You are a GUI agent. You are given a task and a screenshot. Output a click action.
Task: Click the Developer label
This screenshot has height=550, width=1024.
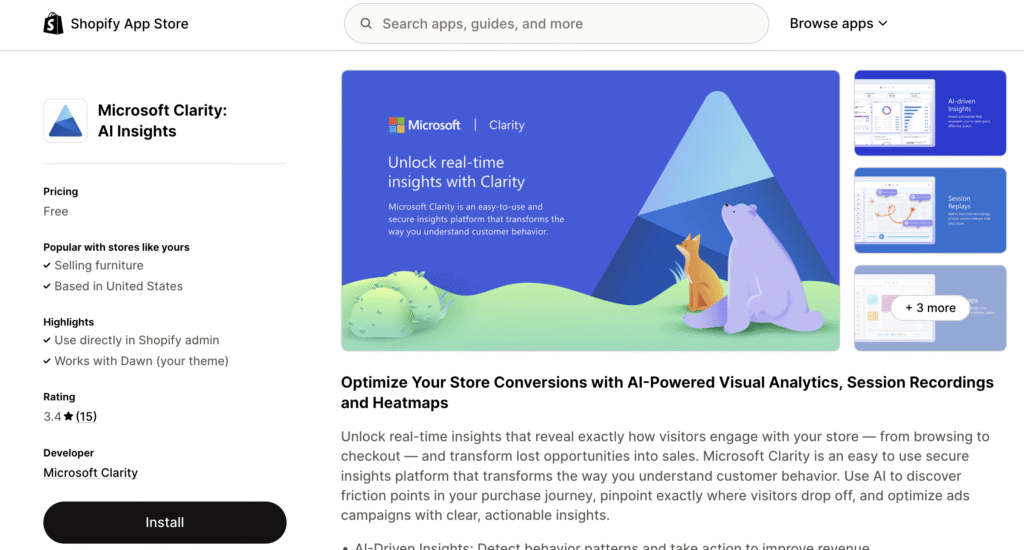(x=69, y=453)
